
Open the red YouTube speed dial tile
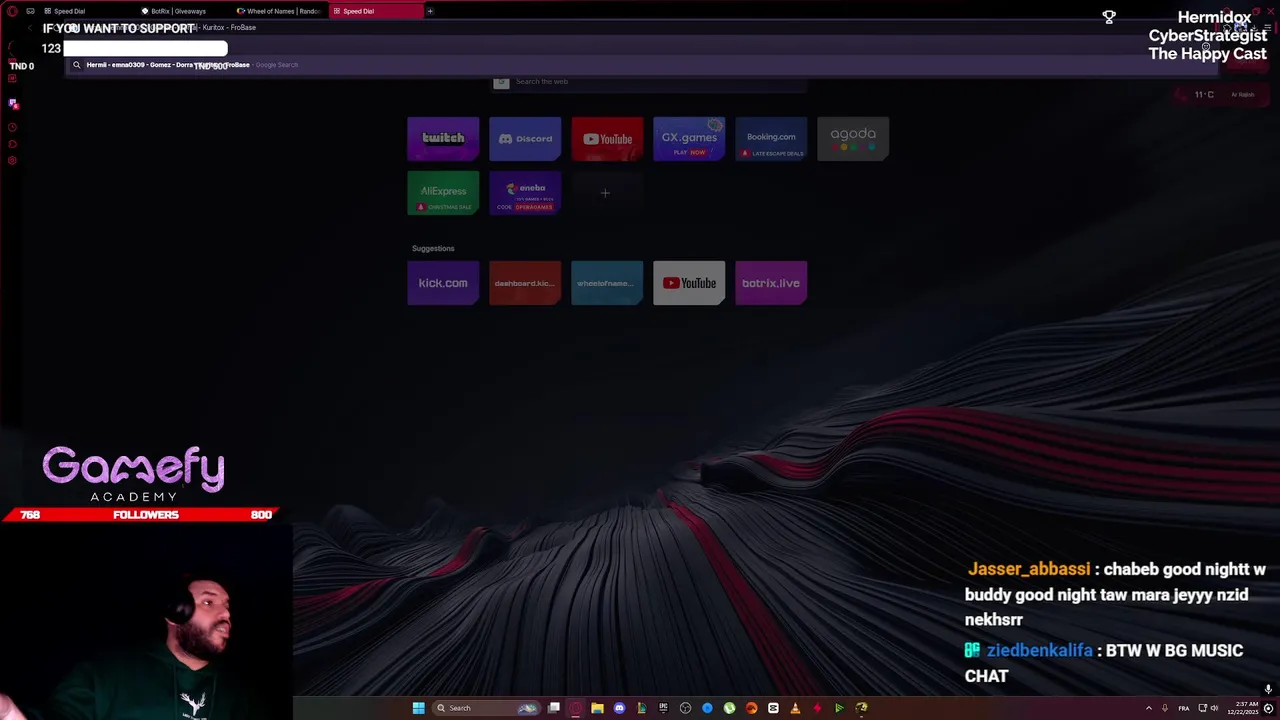607,139
